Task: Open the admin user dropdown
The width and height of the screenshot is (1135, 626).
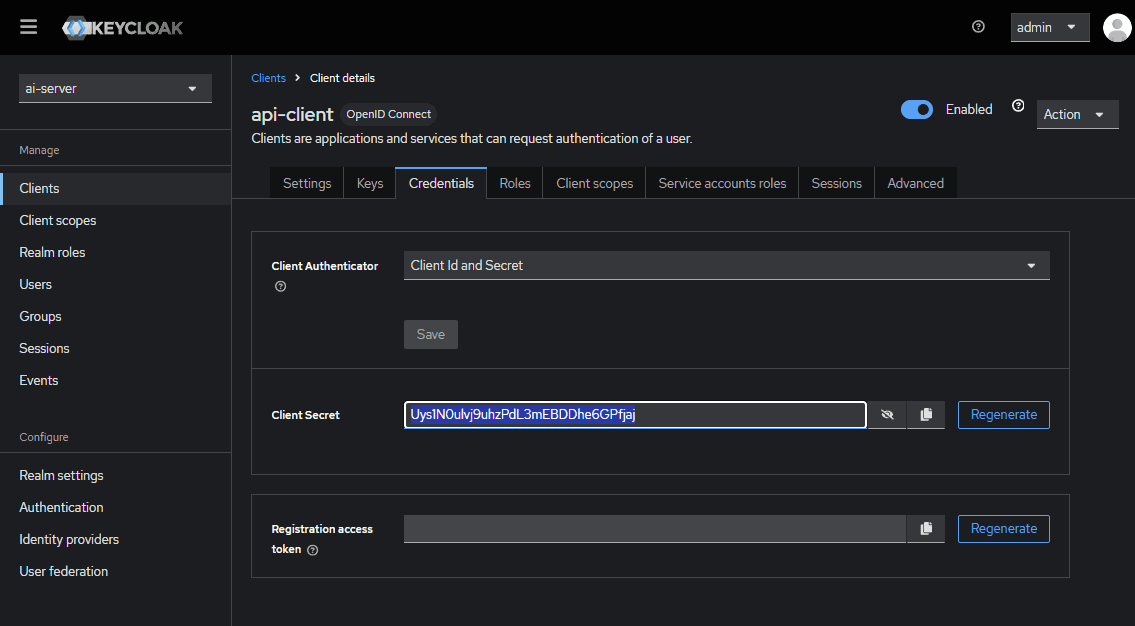Action: [x=1050, y=28]
